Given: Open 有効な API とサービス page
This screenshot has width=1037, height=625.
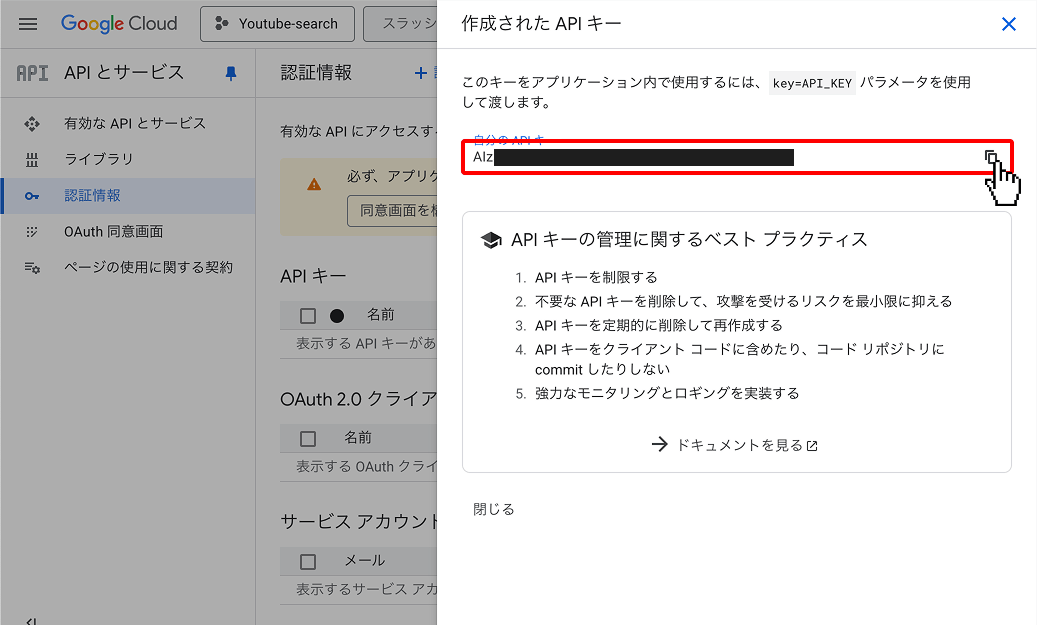Looking at the screenshot, I should coord(135,123).
